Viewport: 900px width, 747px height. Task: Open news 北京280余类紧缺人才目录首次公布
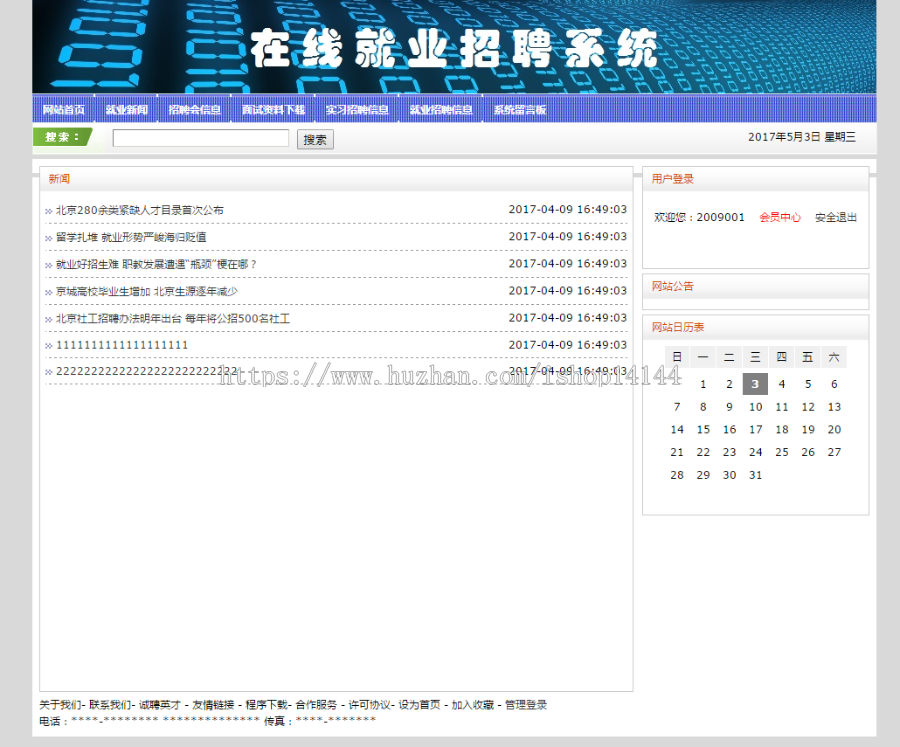click(139, 210)
